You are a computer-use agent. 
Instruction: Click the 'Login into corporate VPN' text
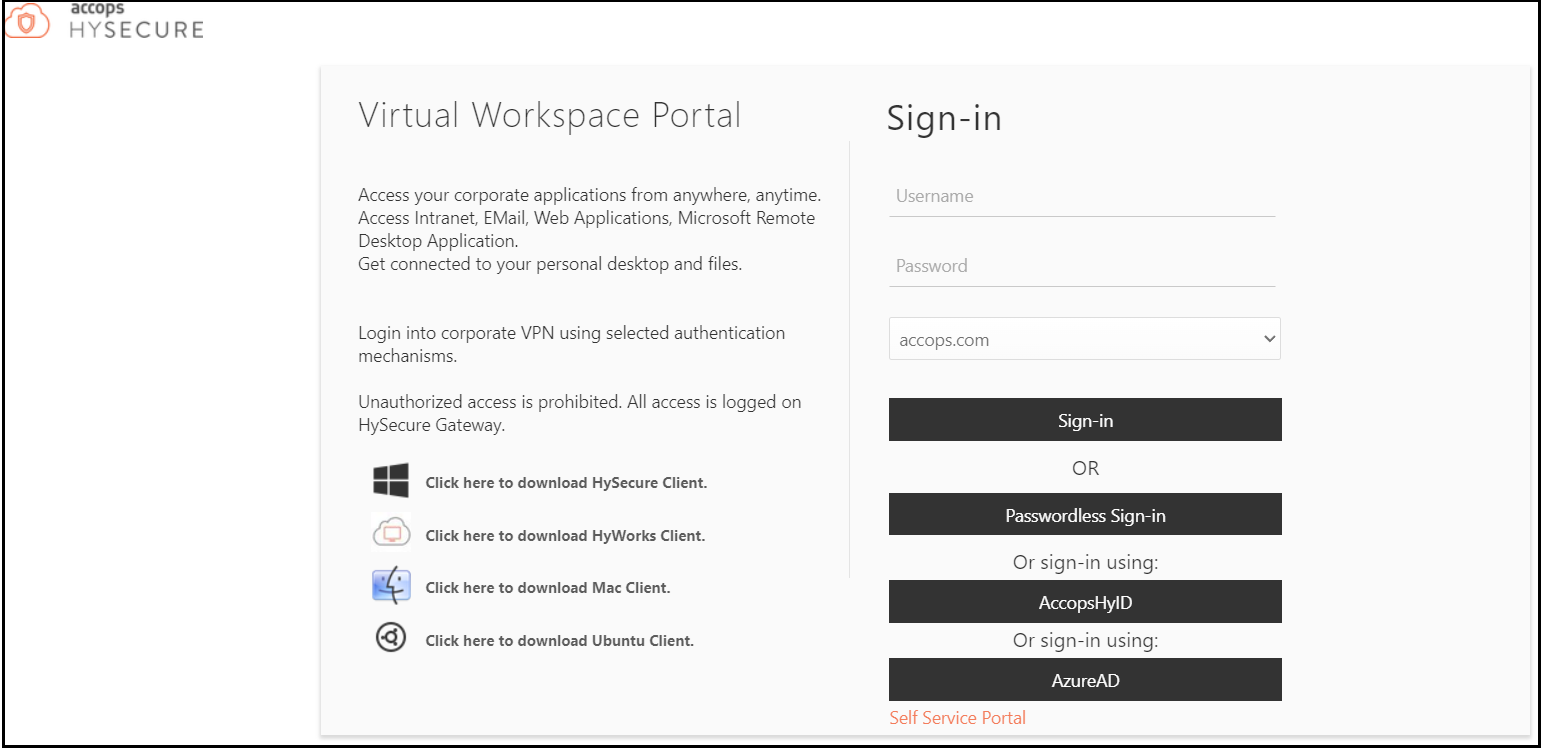pyautogui.click(x=572, y=344)
